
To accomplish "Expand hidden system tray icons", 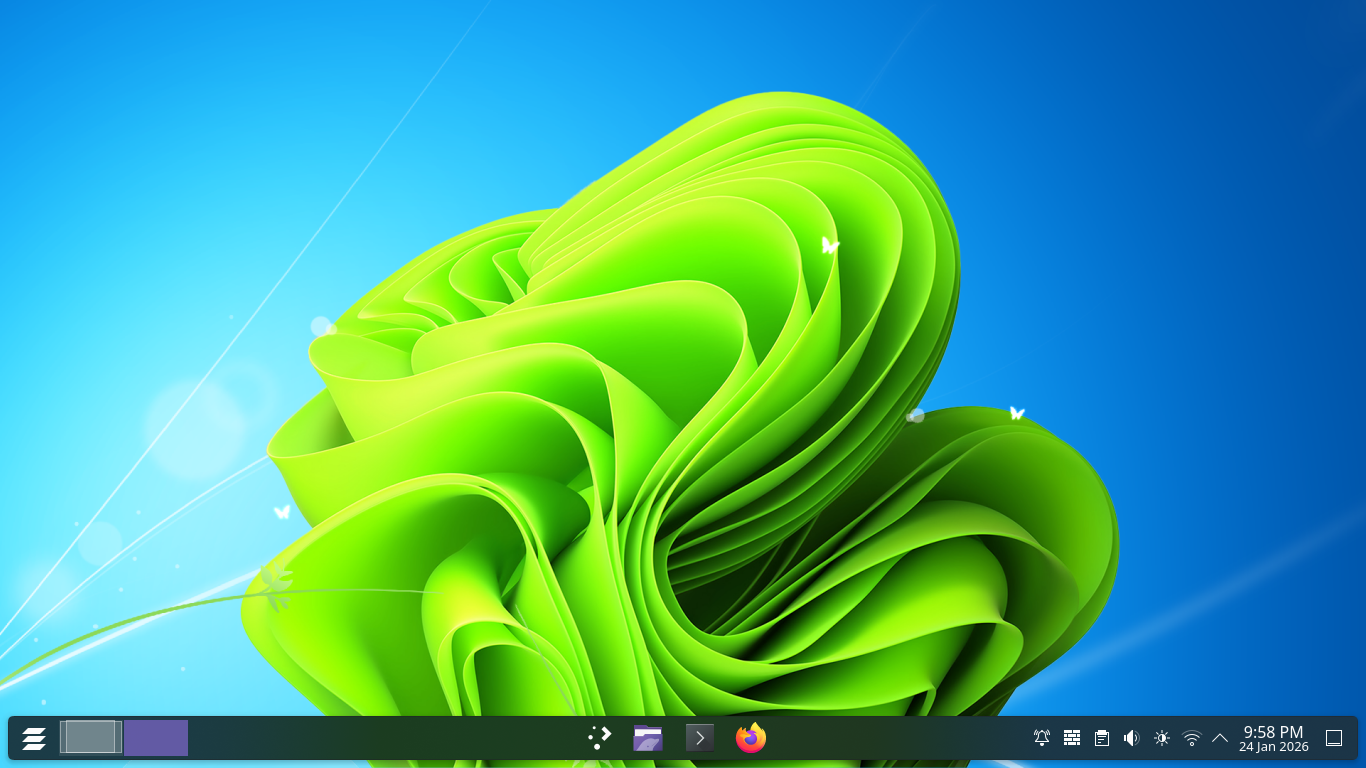I will point(1220,738).
